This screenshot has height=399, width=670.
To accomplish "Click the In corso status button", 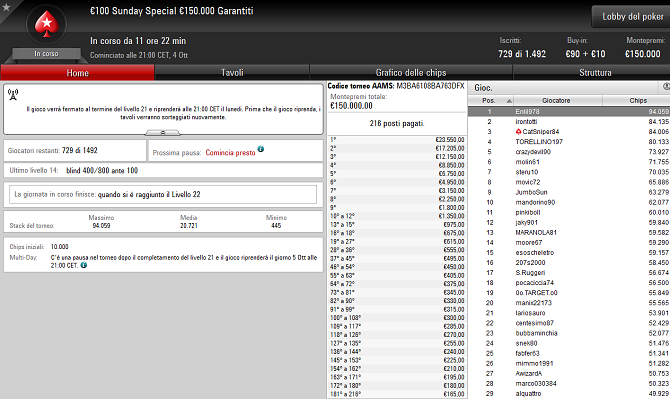I will 47,54.
